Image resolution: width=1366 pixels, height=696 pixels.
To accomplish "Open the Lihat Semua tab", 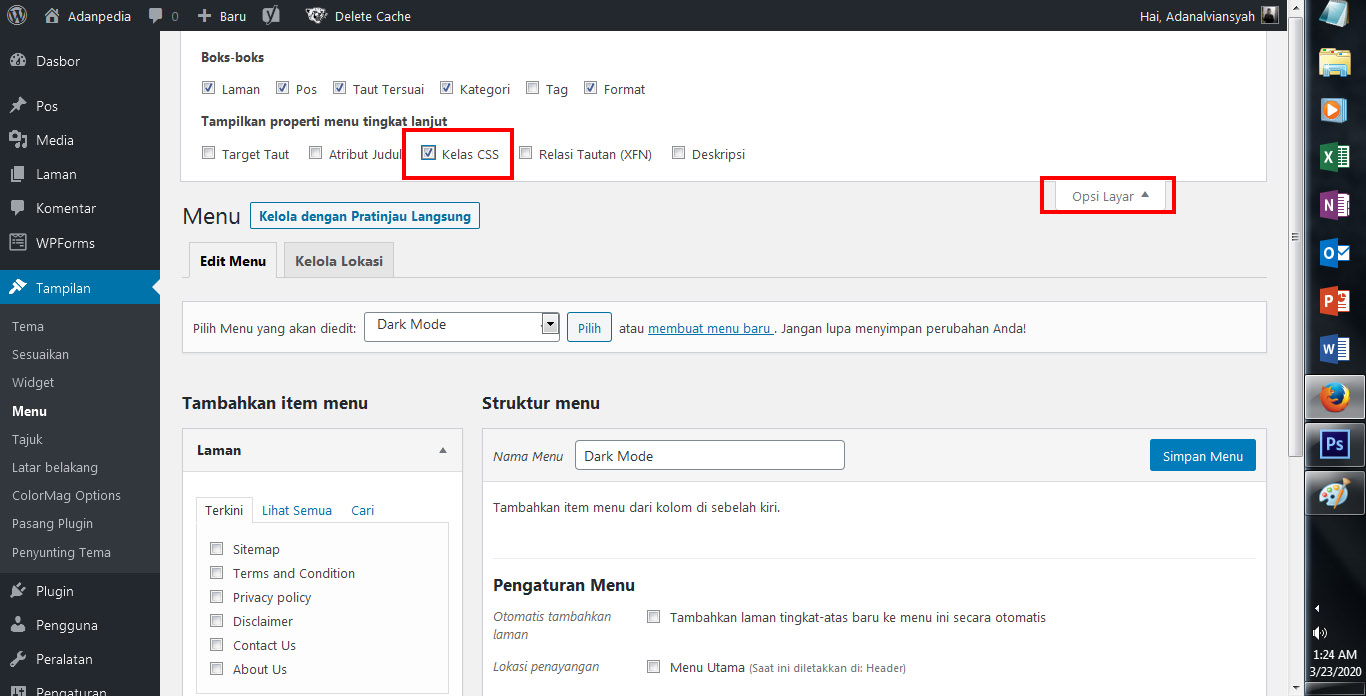I will (297, 510).
